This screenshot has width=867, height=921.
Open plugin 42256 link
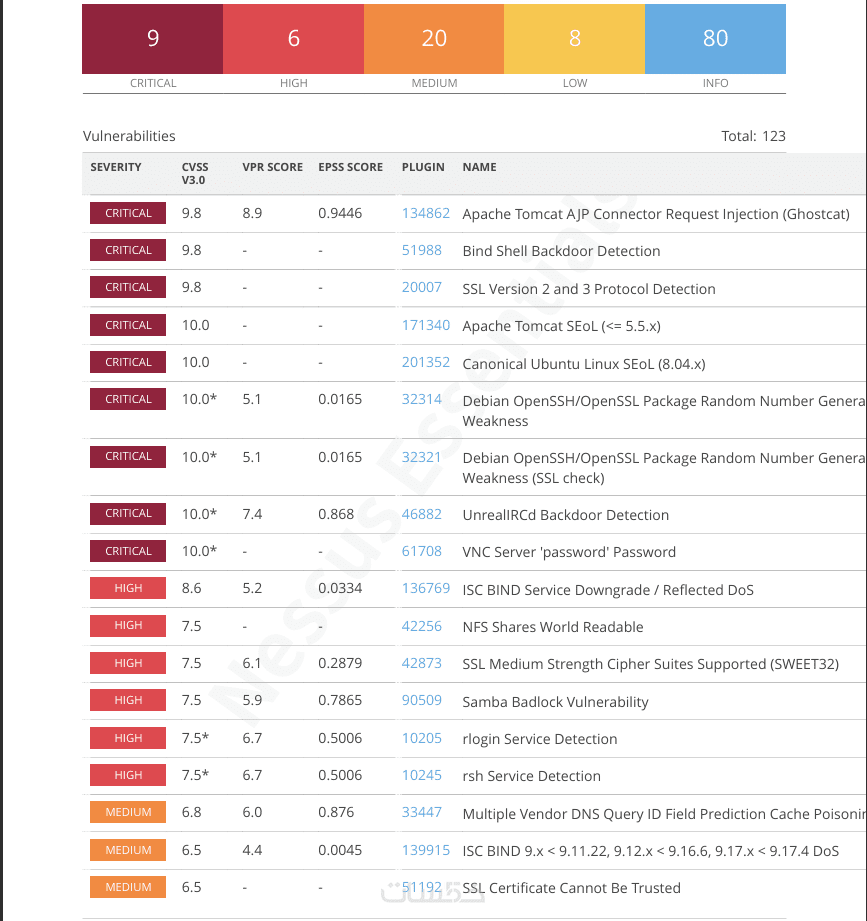(421, 626)
